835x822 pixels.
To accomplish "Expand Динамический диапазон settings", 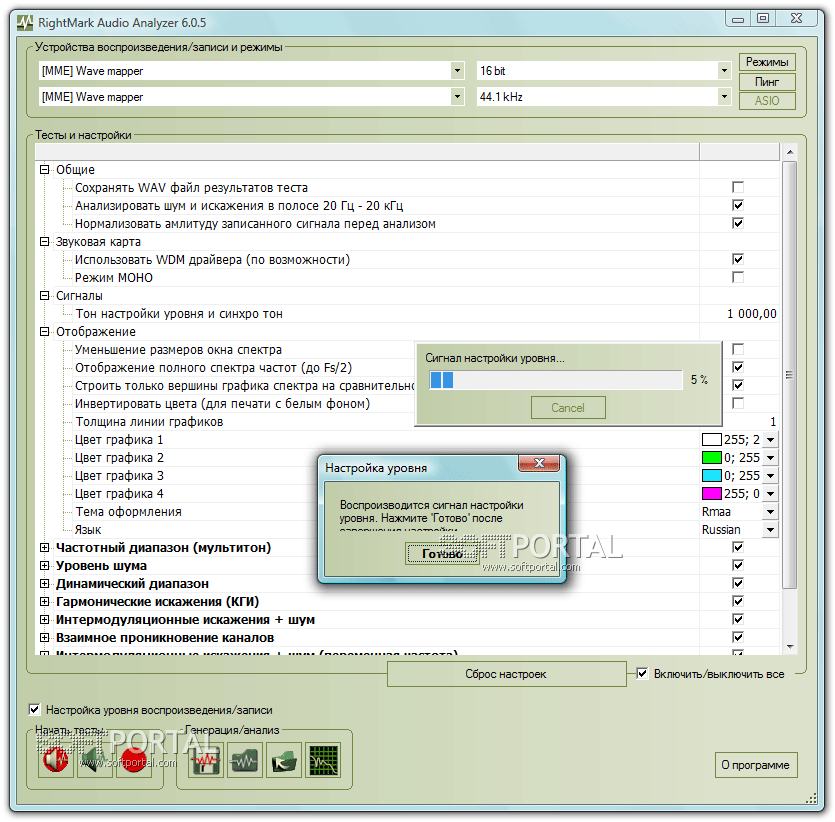I will (x=45, y=583).
